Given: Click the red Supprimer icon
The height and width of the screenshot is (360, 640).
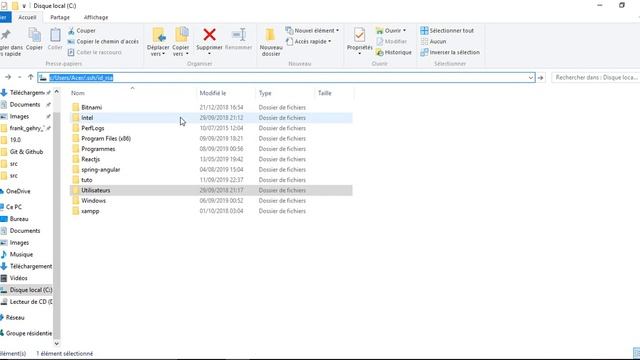Looking at the screenshot, I should [x=209, y=35].
